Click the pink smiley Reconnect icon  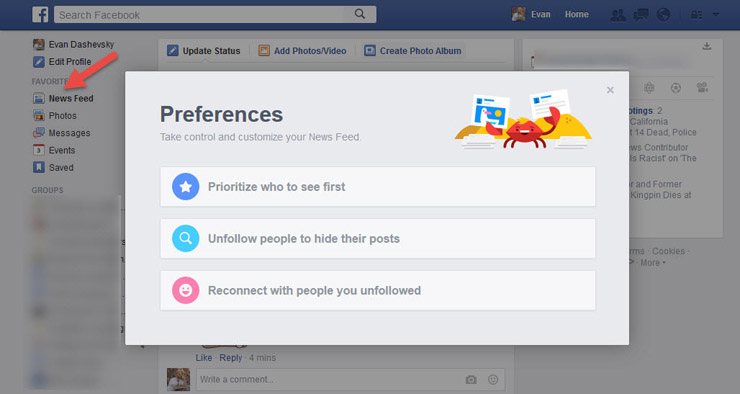185,290
